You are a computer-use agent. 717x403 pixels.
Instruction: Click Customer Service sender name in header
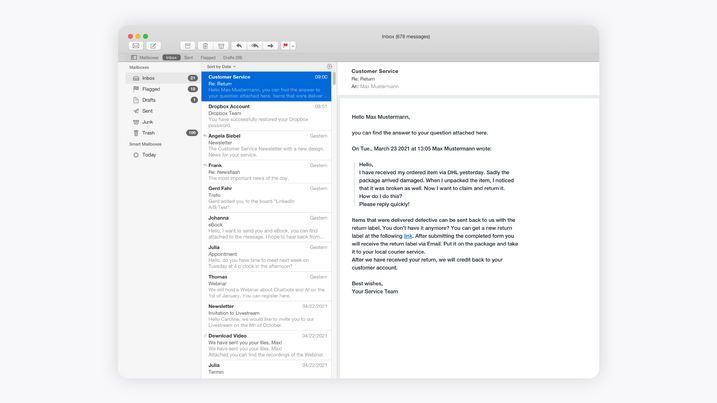tap(375, 71)
